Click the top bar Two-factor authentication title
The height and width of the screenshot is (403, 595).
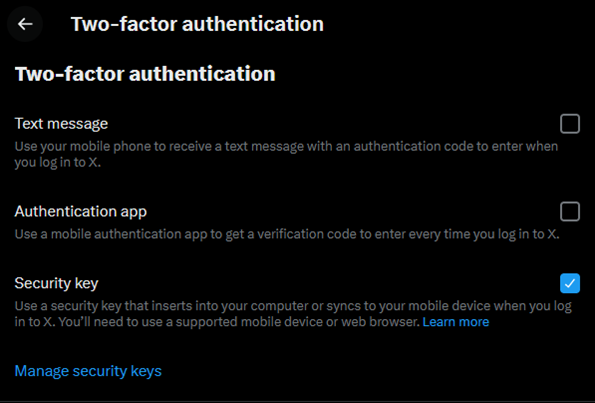click(x=197, y=24)
